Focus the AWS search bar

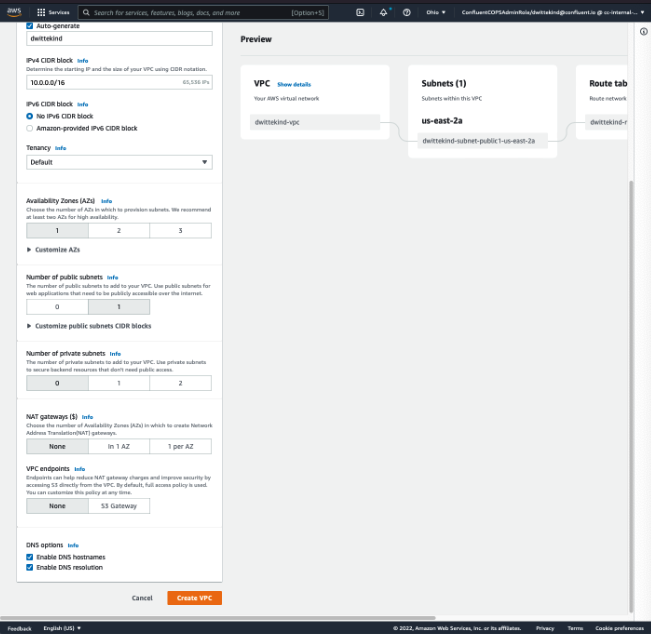pyautogui.click(x=203, y=12)
